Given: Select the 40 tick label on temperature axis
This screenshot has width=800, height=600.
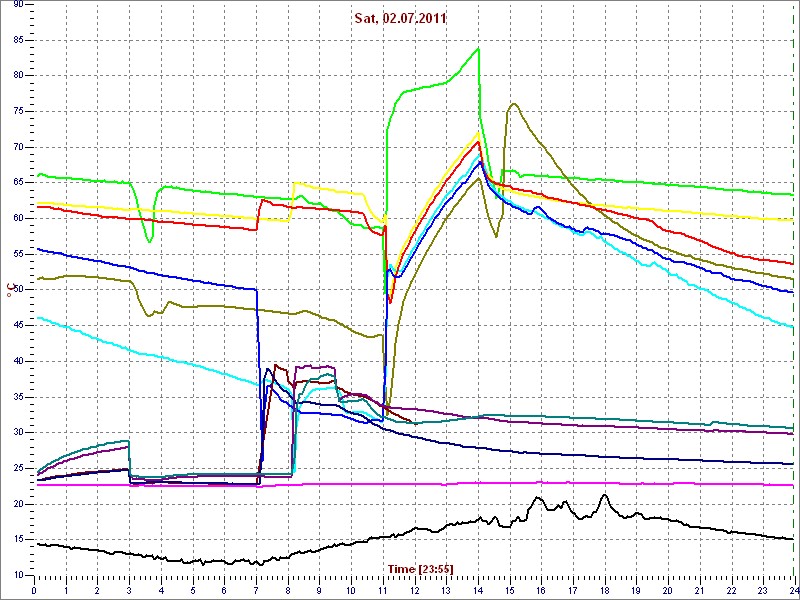Looking at the screenshot, I should [18, 361].
